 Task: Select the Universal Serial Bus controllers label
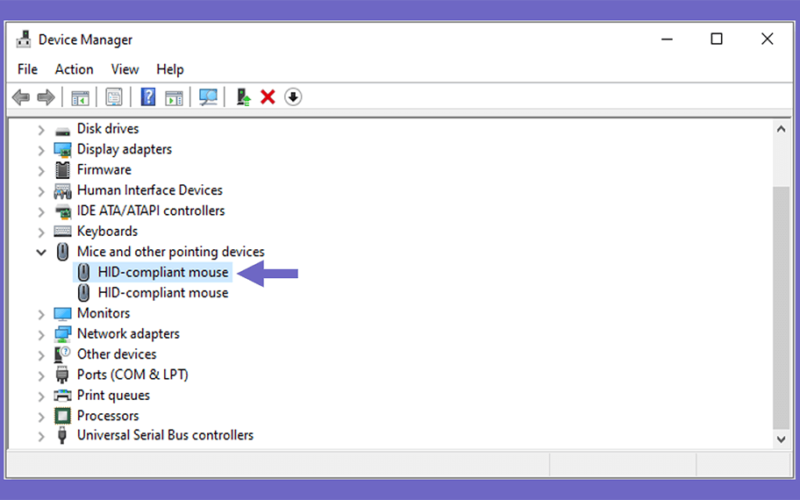165,435
